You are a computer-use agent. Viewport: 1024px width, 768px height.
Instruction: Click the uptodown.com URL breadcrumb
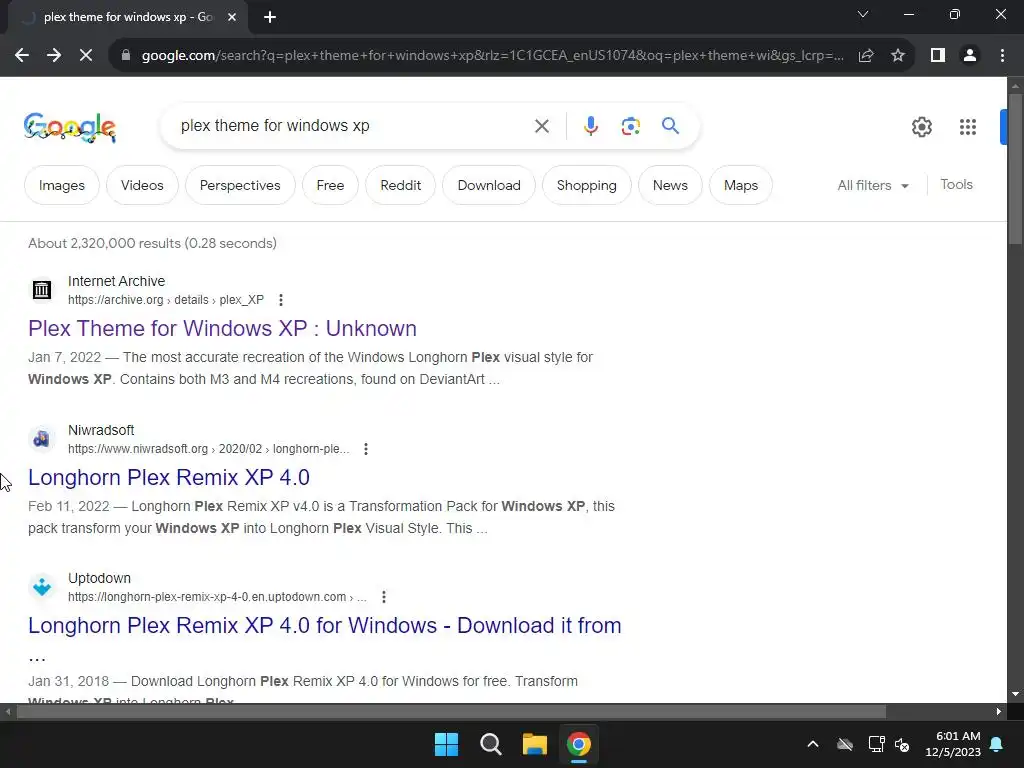pos(217,597)
